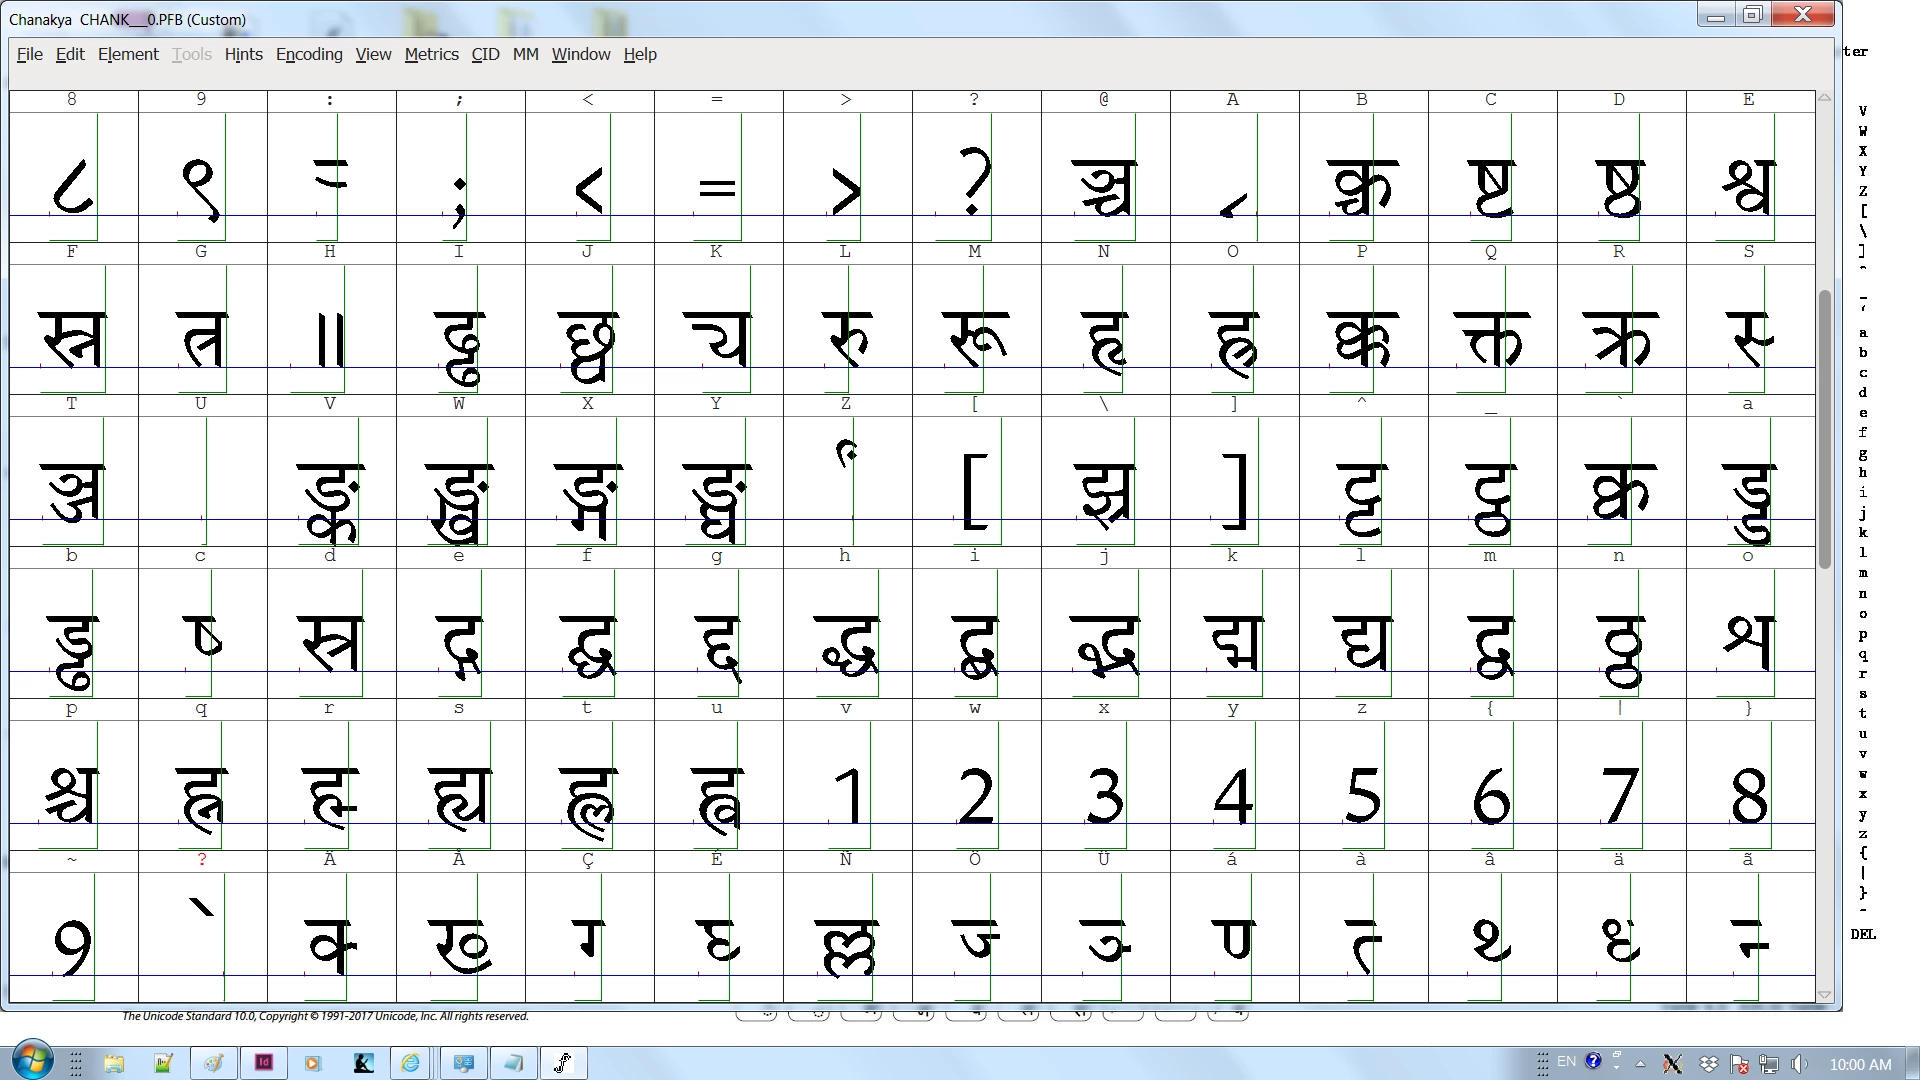Open the Encoding menu
The height and width of the screenshot is (1080, 1920).
309,54
